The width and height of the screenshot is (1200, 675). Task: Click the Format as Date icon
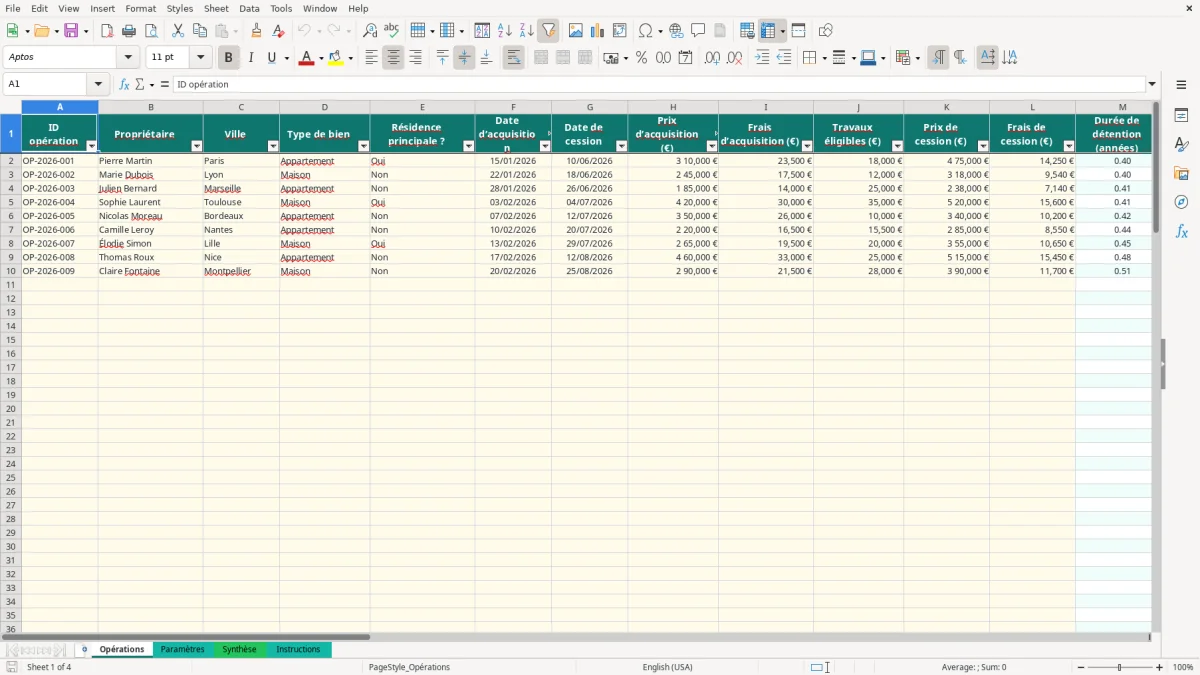point(686,58)
